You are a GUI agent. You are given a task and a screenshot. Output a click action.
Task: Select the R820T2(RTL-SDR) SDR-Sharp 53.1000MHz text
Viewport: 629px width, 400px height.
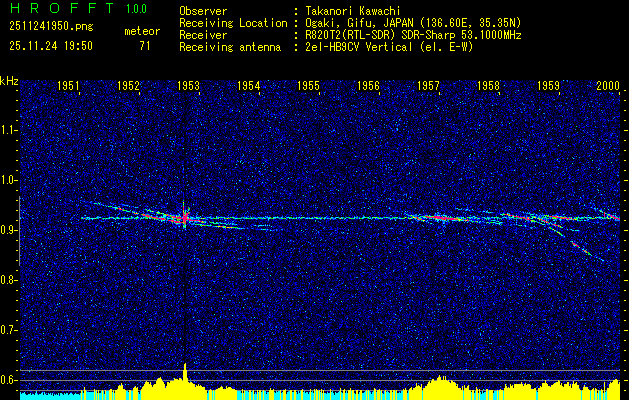pyautogui.click(x=413, y=35)
